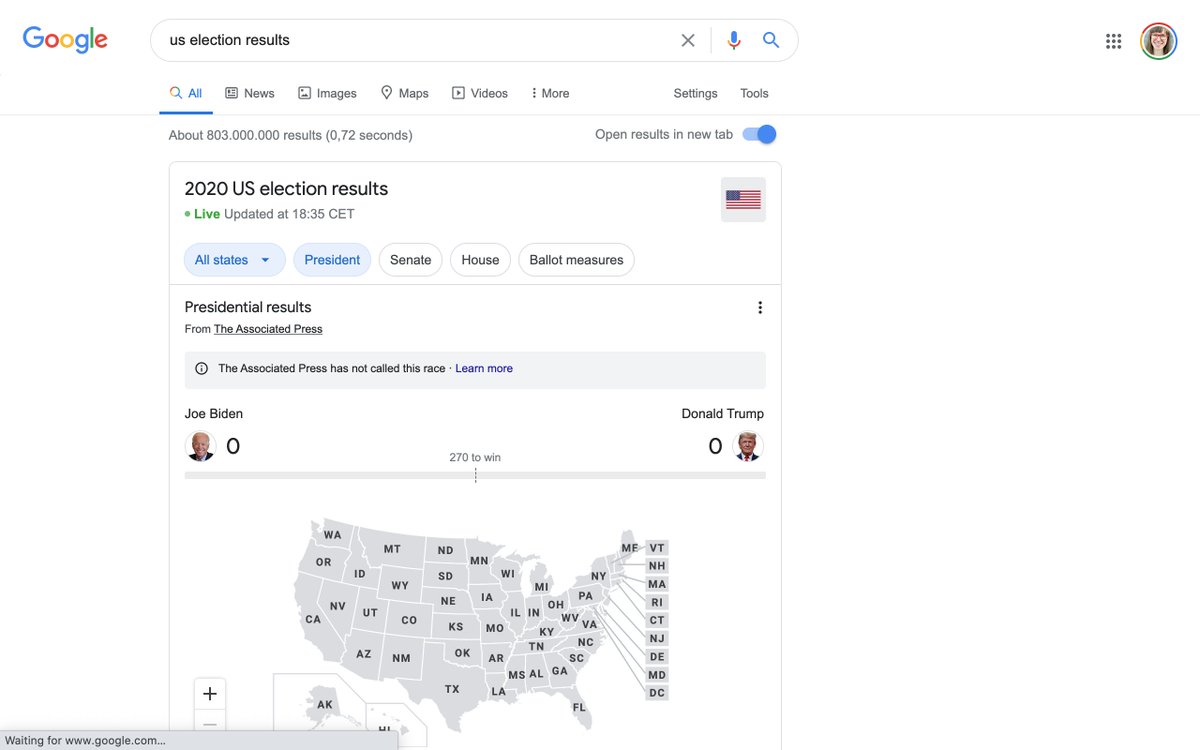Open presidential results three-dot options menu
Viewport: 1200px width, 750px height.
pos(760,308)
